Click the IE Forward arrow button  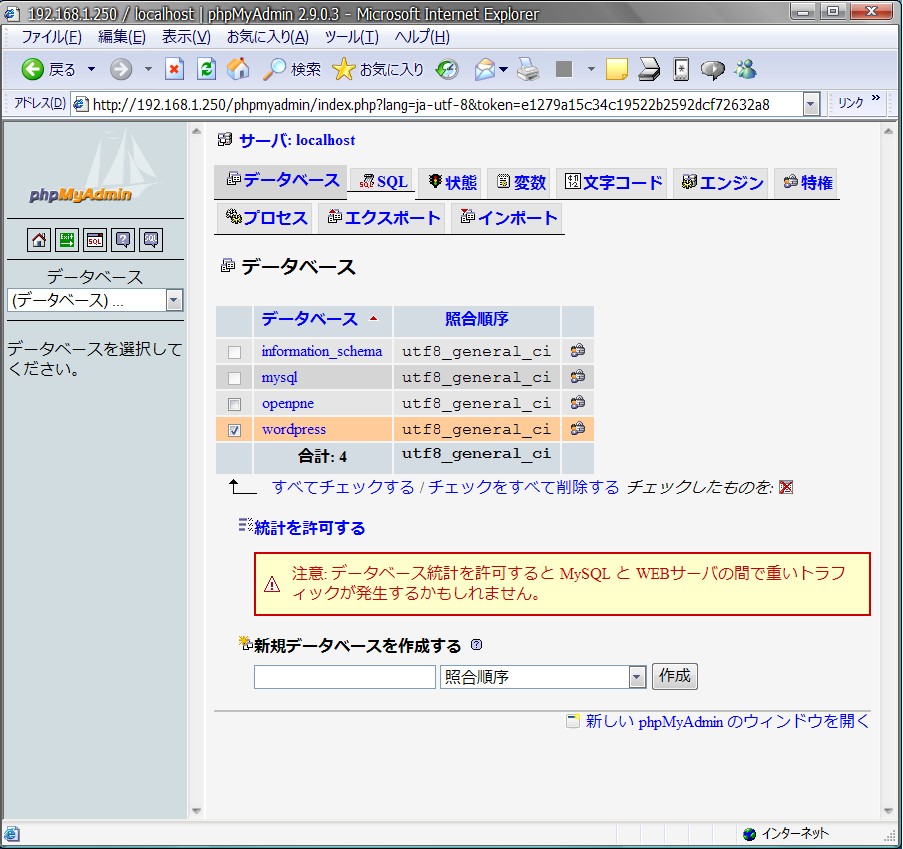(x=121, y=69)
